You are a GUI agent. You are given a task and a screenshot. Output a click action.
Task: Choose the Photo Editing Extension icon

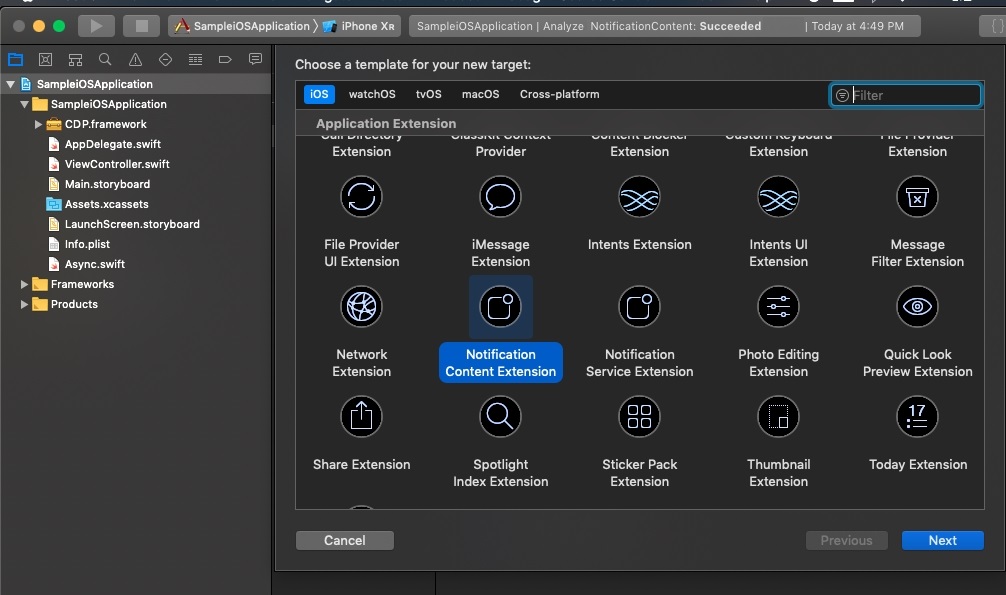pos(778,306)
